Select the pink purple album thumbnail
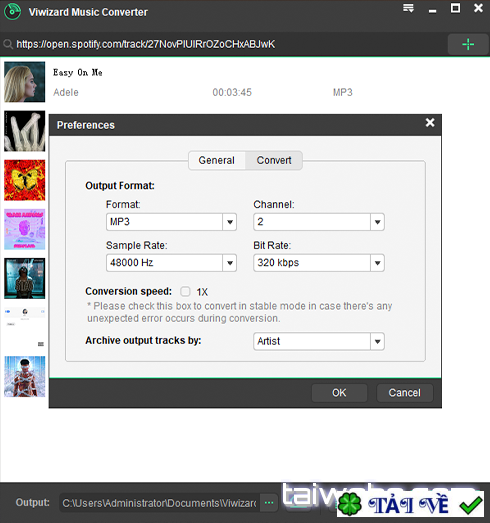Screen dimensions: 490x523 pyautogui.click(x=24, y=229)
